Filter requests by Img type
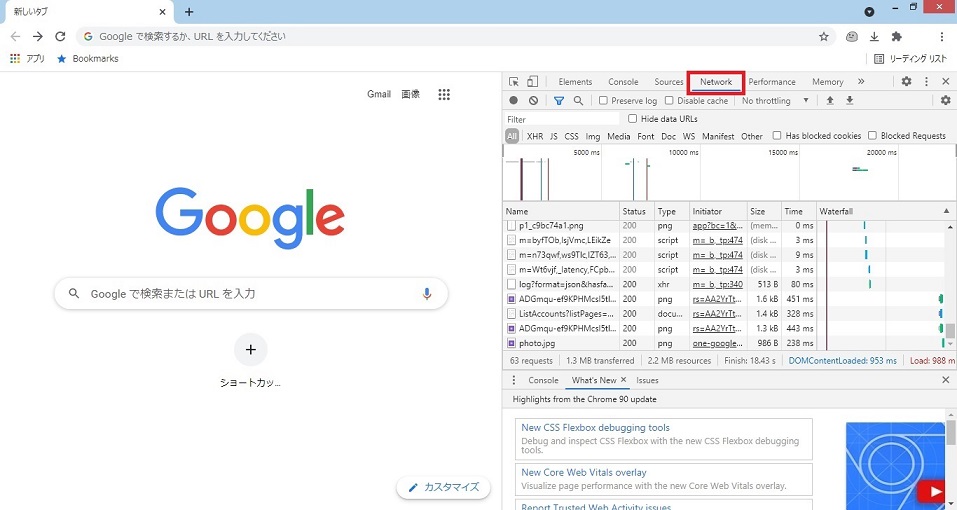The height and width of the screenshot is (510, 957). click(x=593, y=136)
